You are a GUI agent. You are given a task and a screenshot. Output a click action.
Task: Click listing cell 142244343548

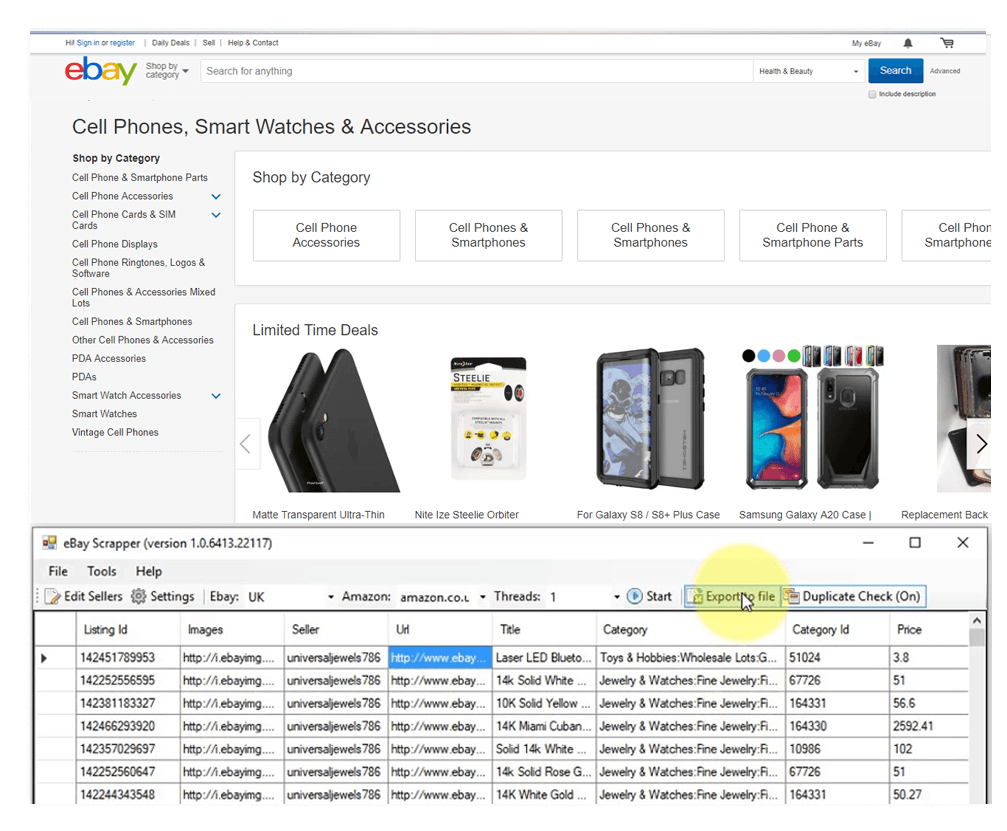(128, 794)
